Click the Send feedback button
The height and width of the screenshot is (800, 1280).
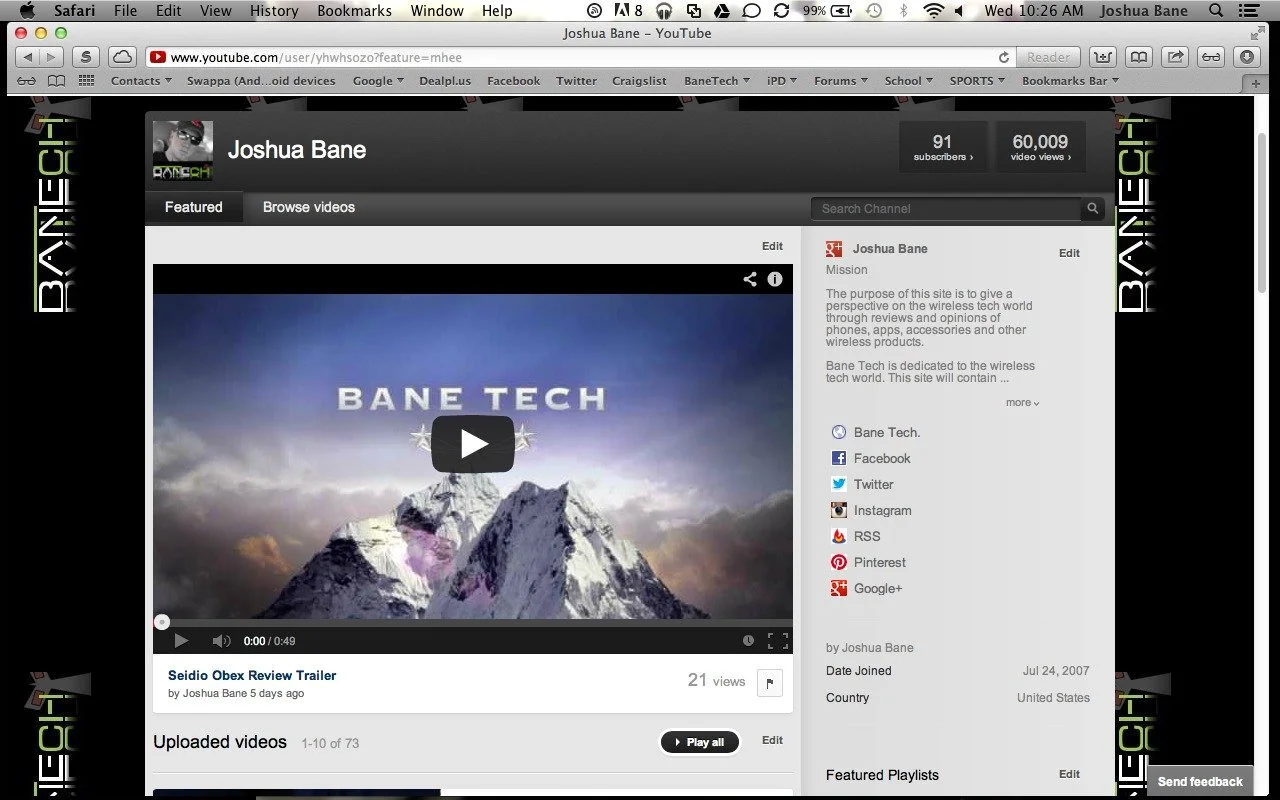tap(1200, 782)
